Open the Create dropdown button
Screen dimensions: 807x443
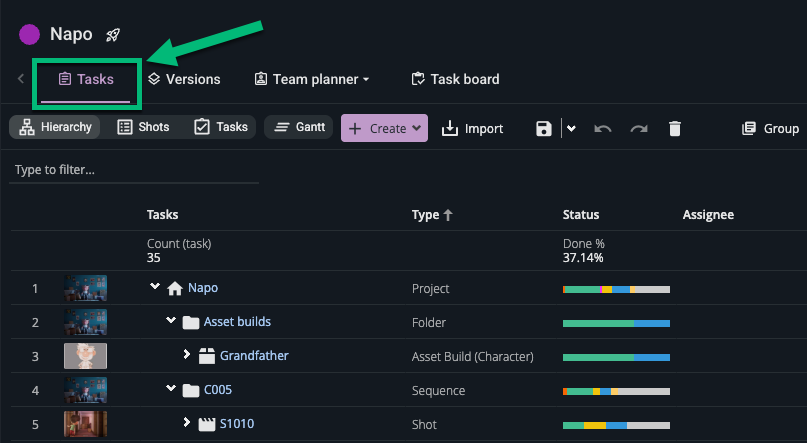(x=384, y=128)
